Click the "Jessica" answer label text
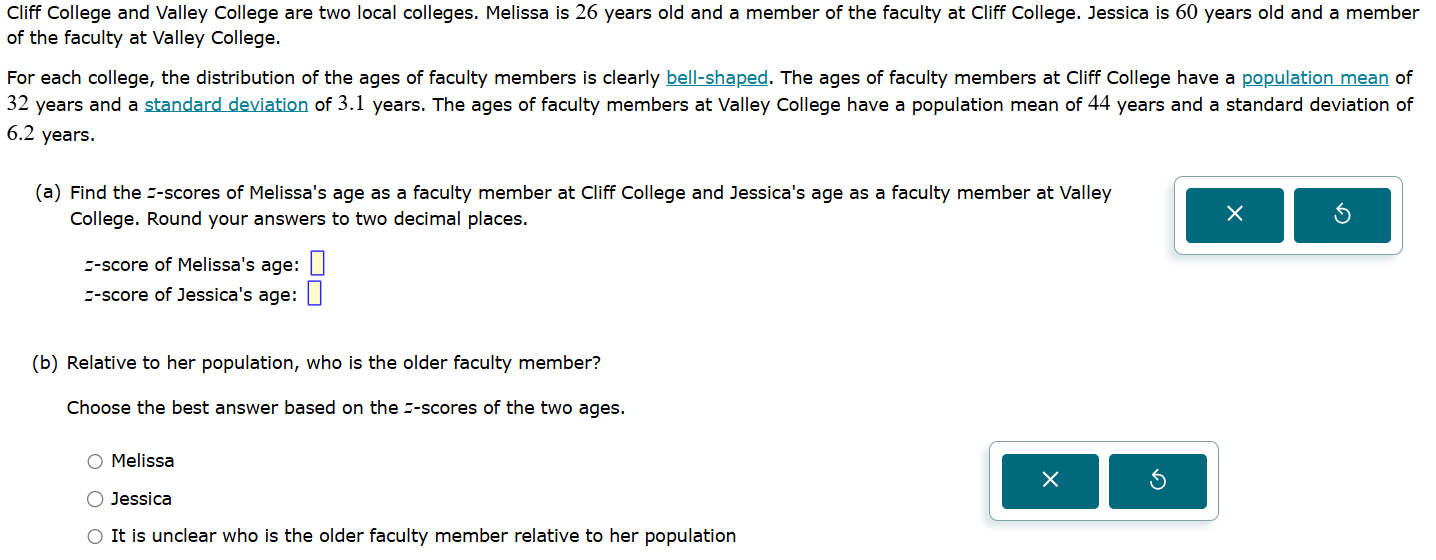1436x560 pixels. (x=141, y=499)
